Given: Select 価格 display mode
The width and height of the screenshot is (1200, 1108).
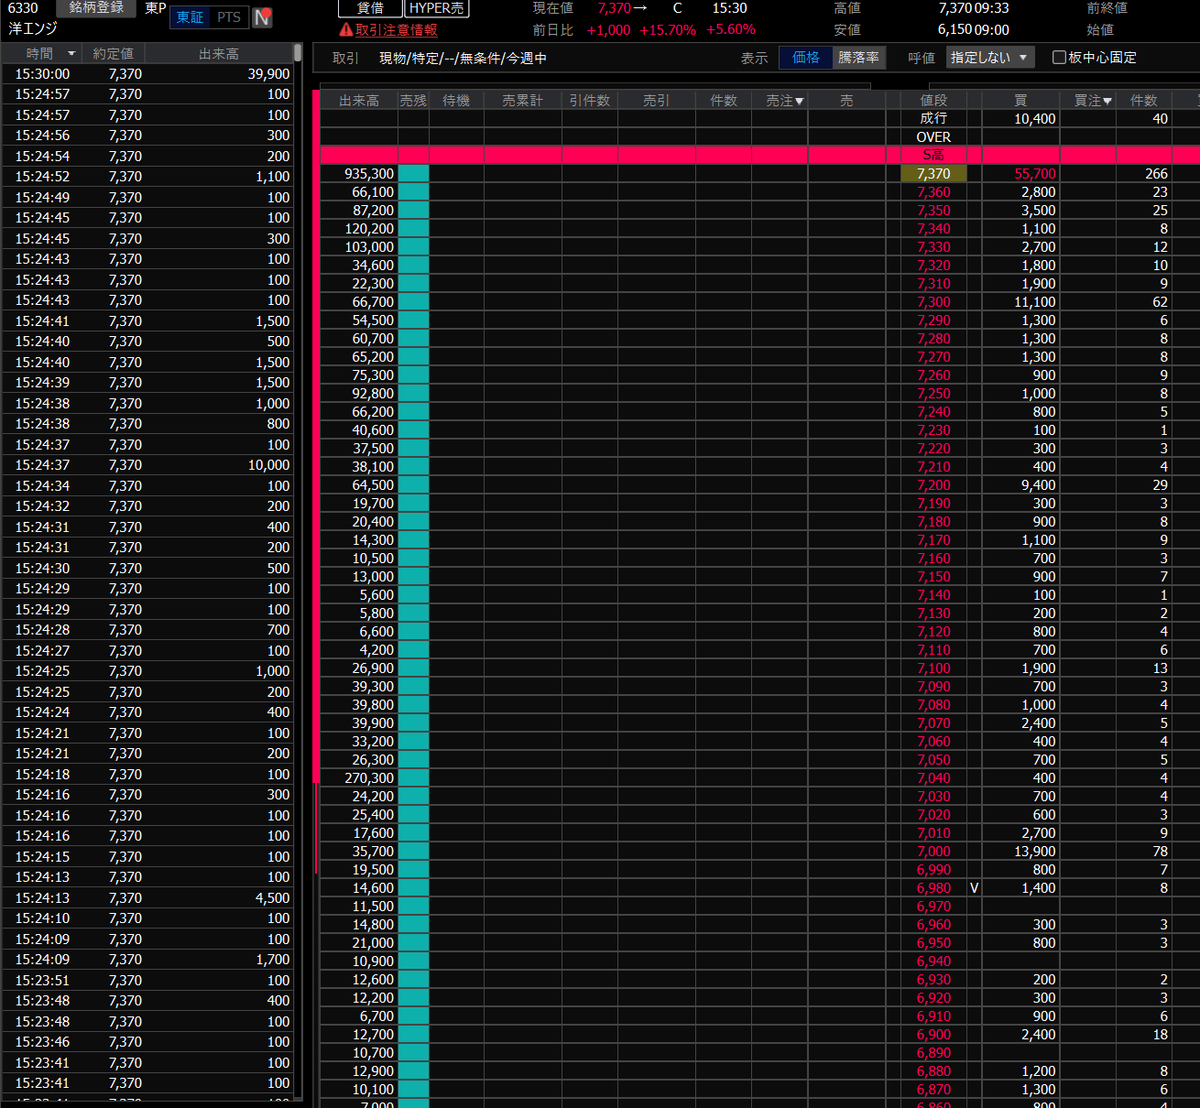Looking at the screenshot, I should click(806, 58).
